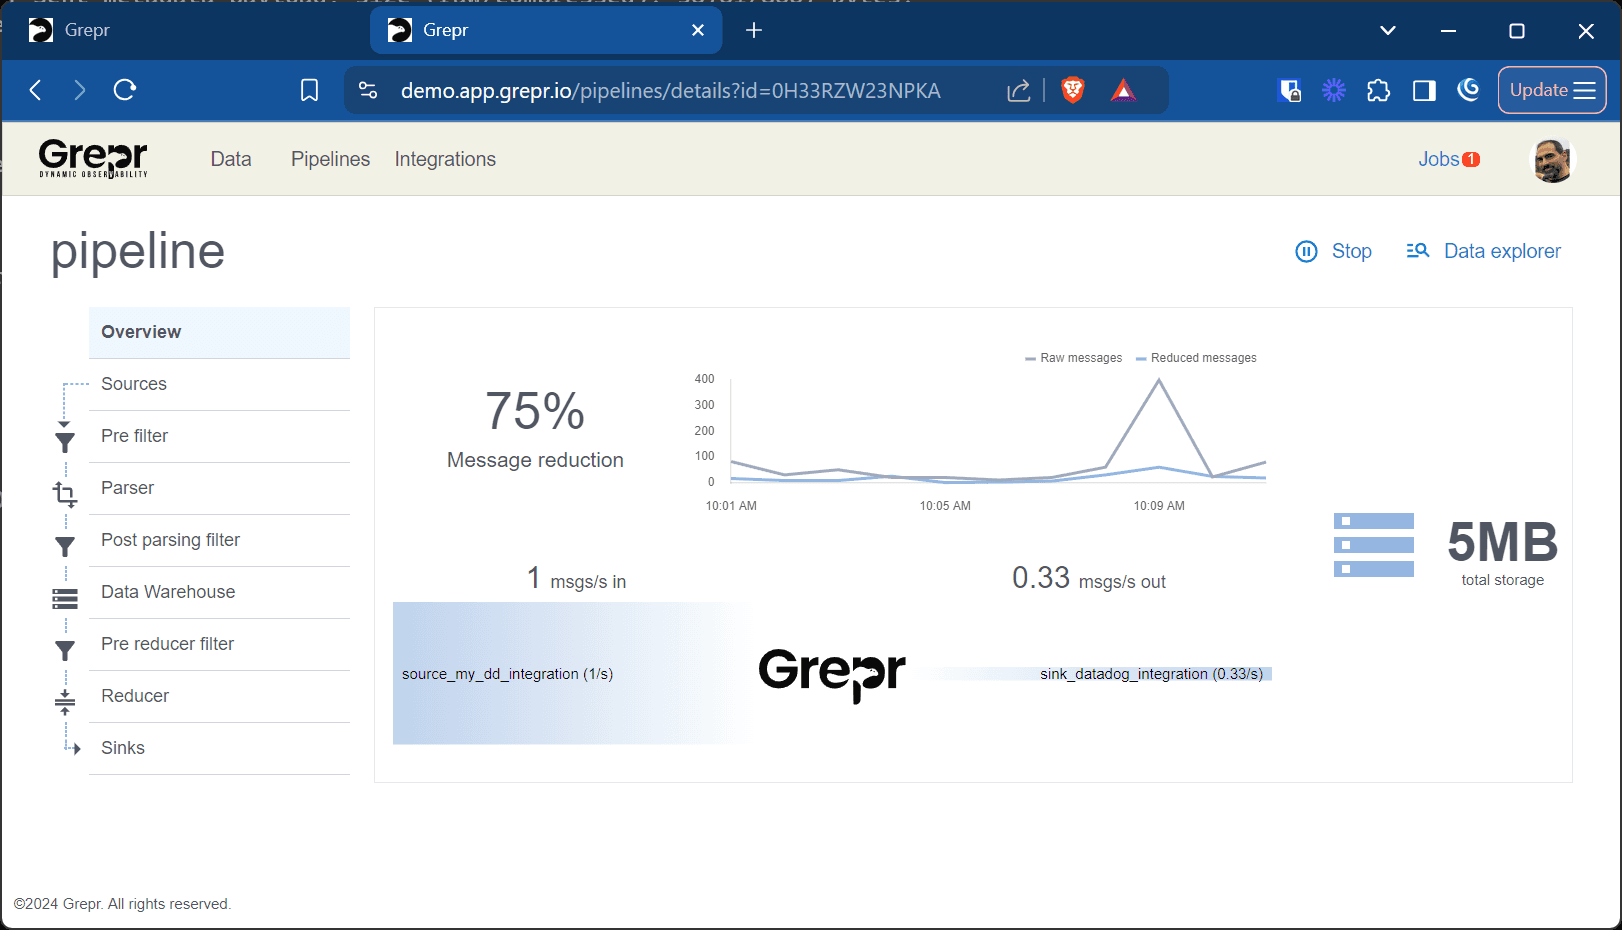This screenshot has height=930, width=1622.
Task: Click the pause circle icon beside Stop
Action: click(x=1306, y=251)
